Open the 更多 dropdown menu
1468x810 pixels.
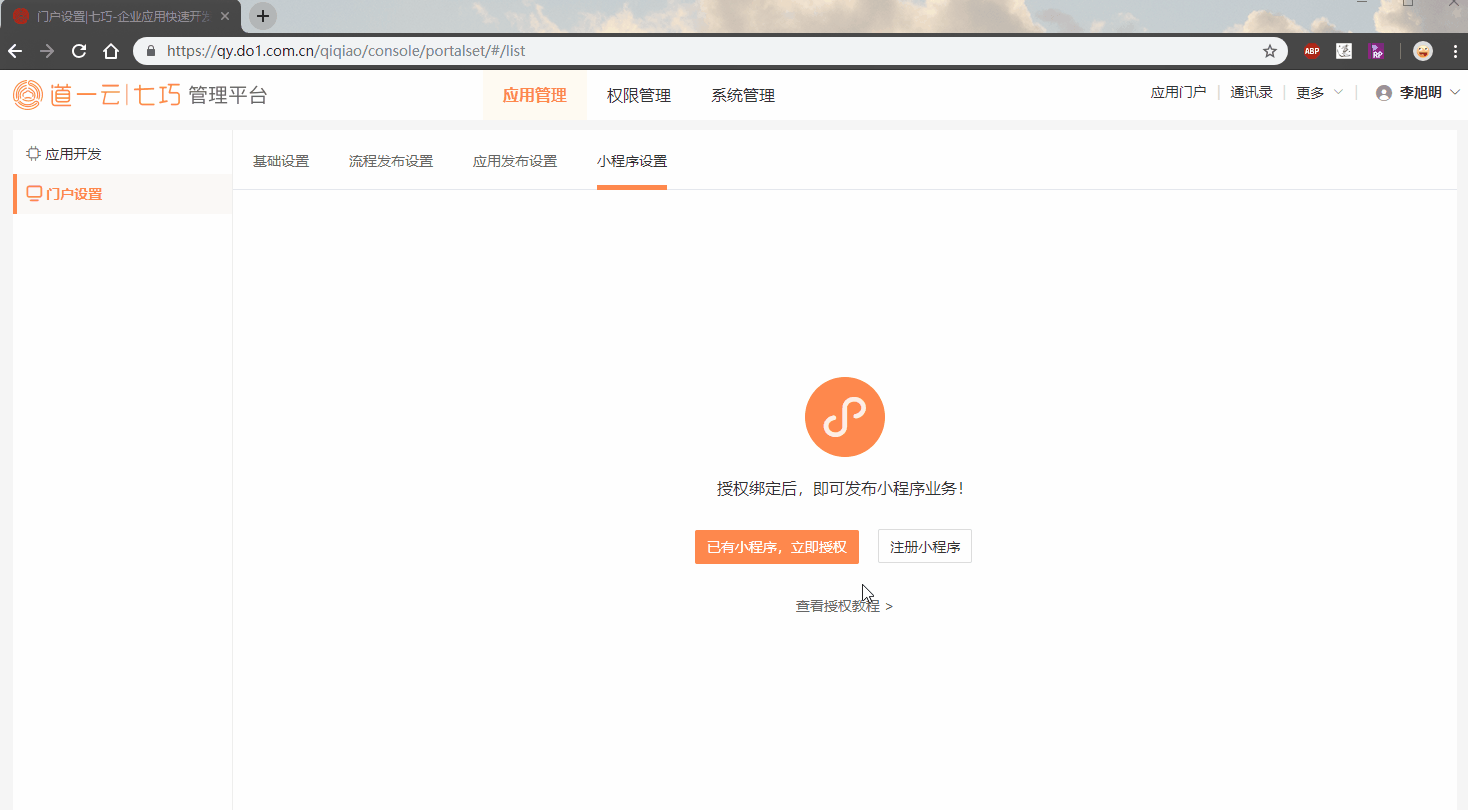[1312, 92]
